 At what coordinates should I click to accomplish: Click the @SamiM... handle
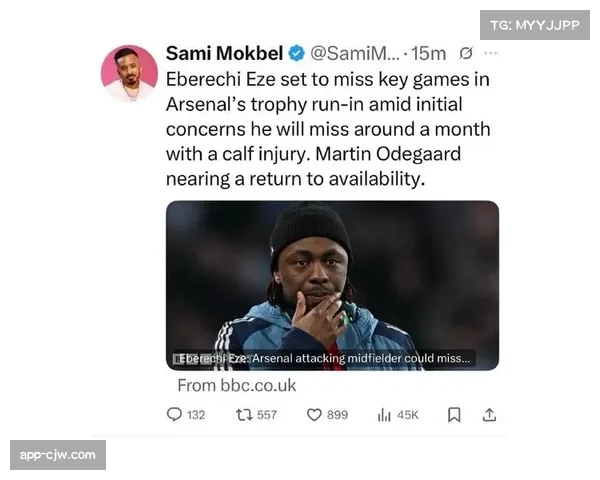tap(356, 54)
